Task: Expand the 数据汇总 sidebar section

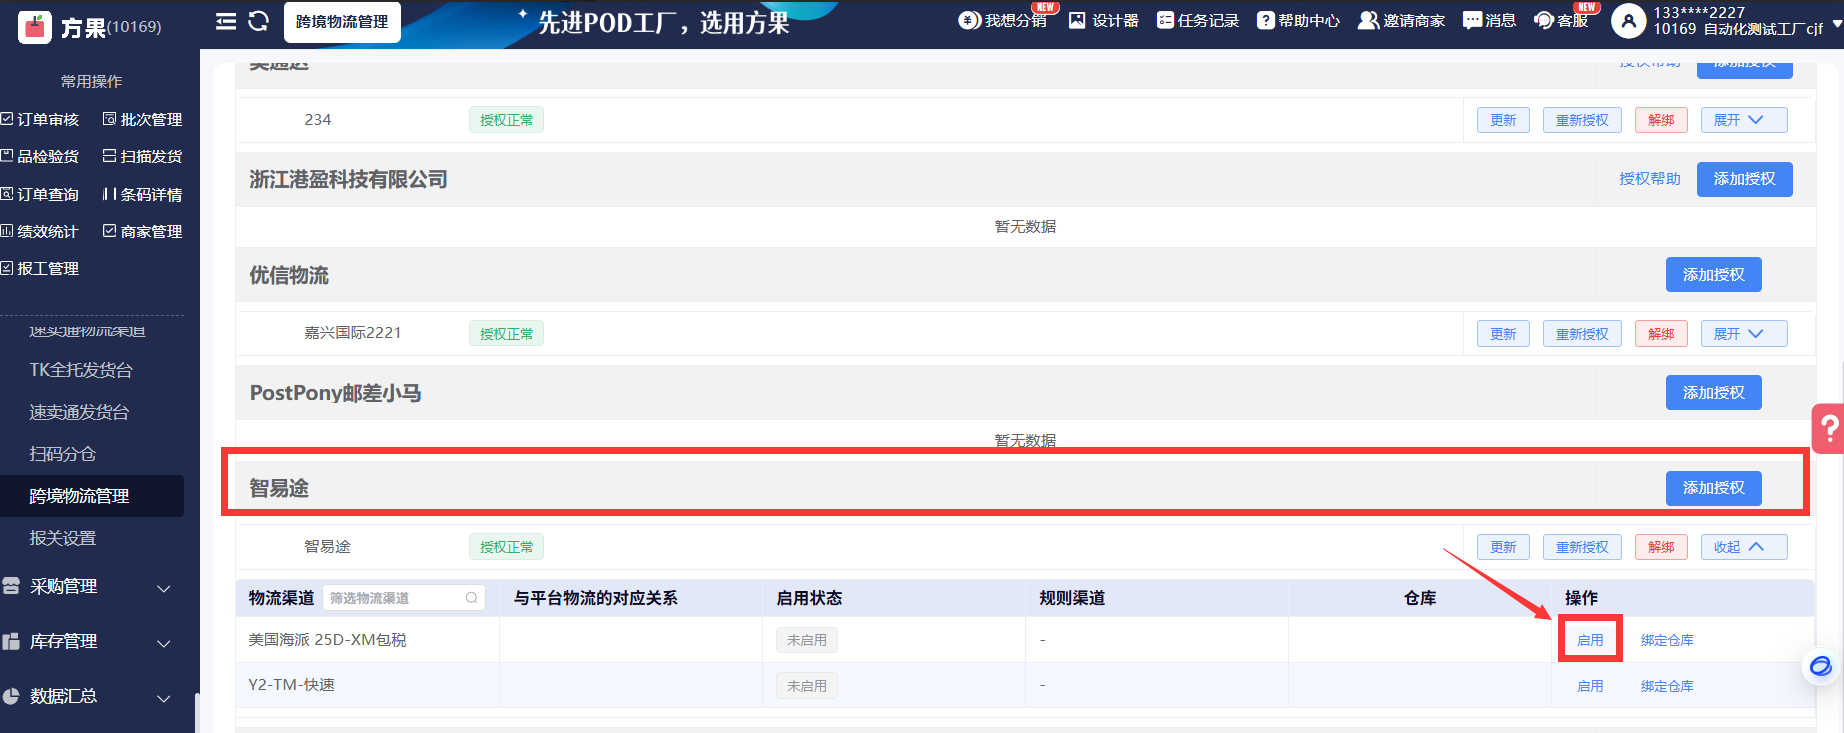Action: pos(92,697)
